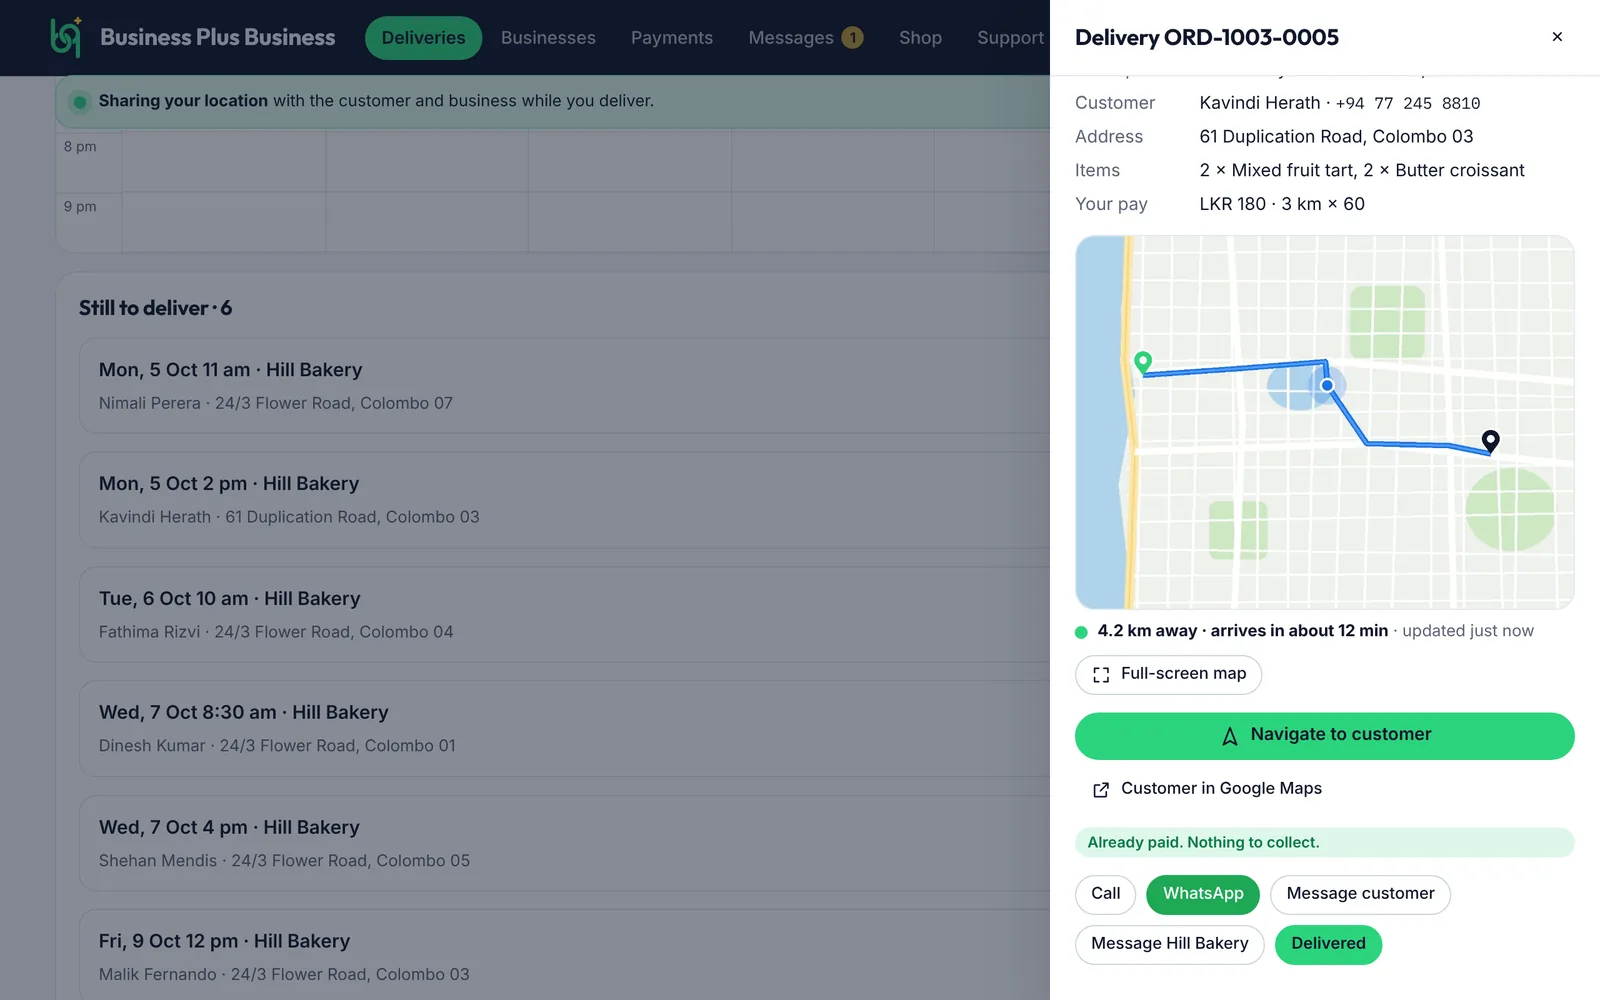
Task: Click the address 61 Duplication Road, Colombo 03
Action: [1336, 136]
